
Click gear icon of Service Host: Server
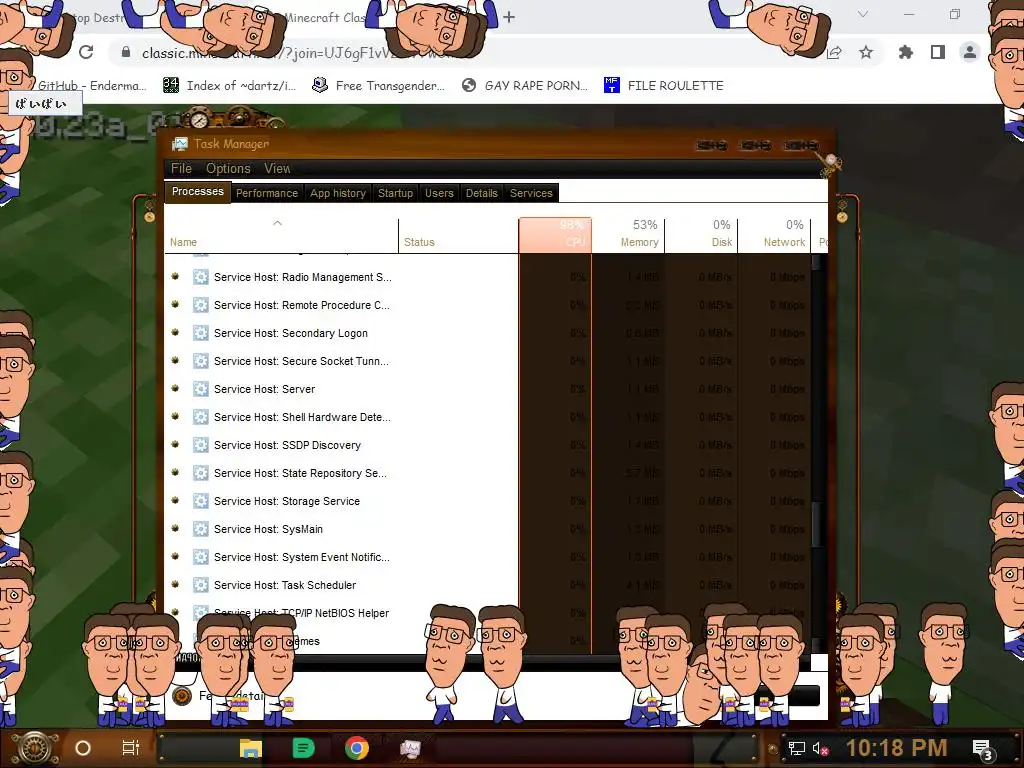(x=201, y=389)
